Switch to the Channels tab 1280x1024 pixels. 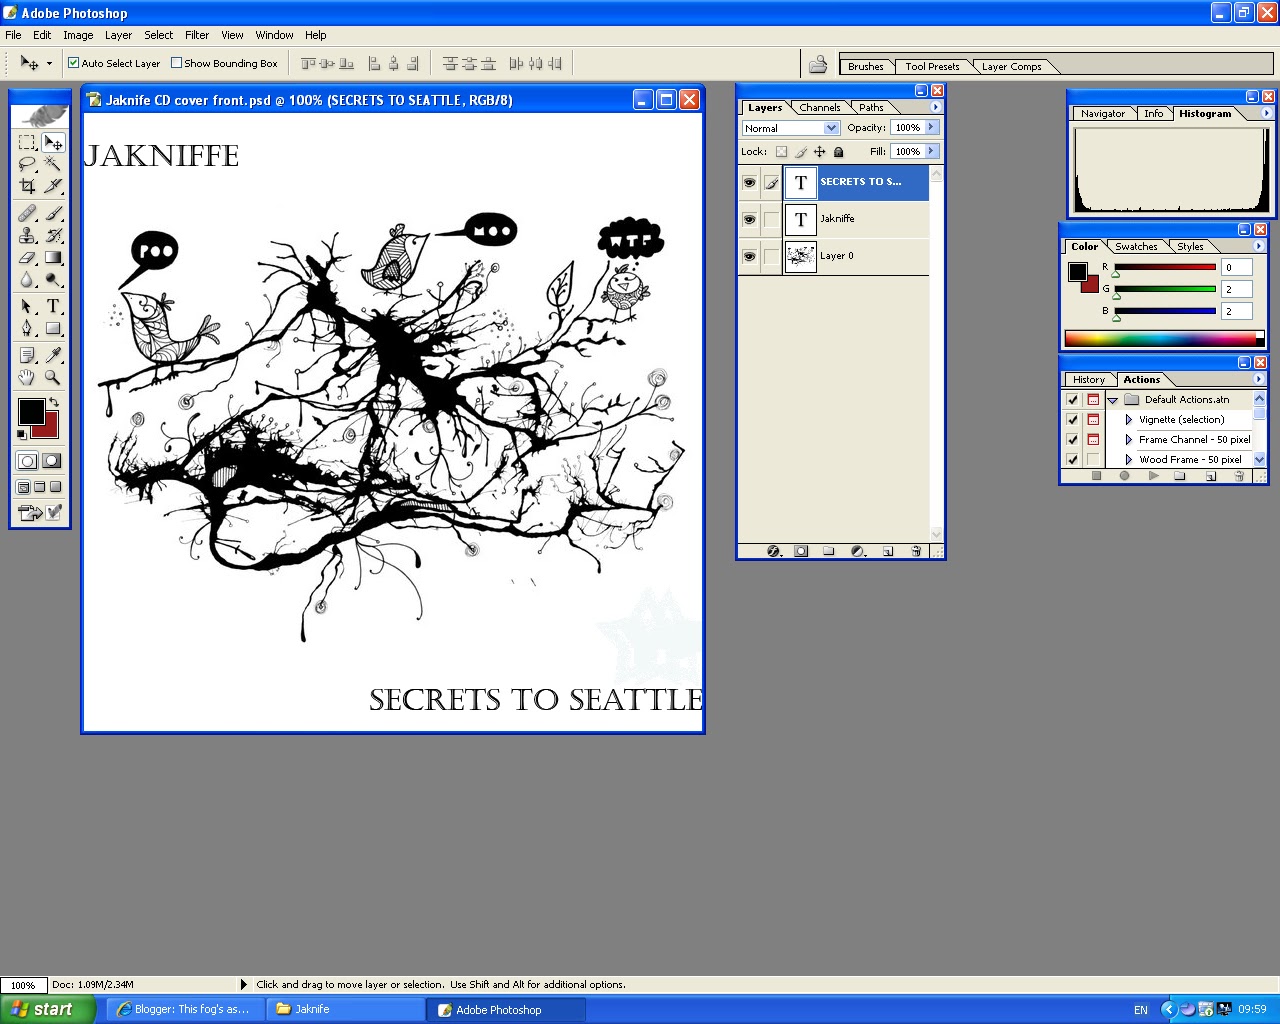point(820,107)
